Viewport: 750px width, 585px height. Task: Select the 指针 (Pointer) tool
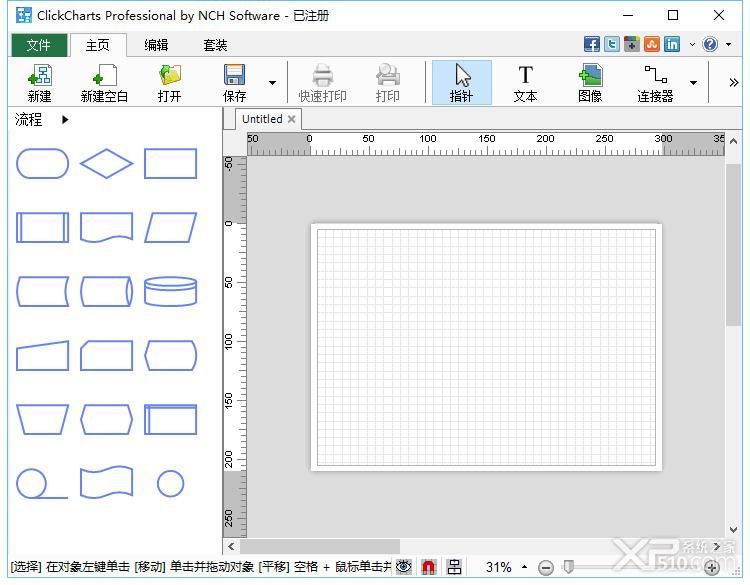(462, 83)
